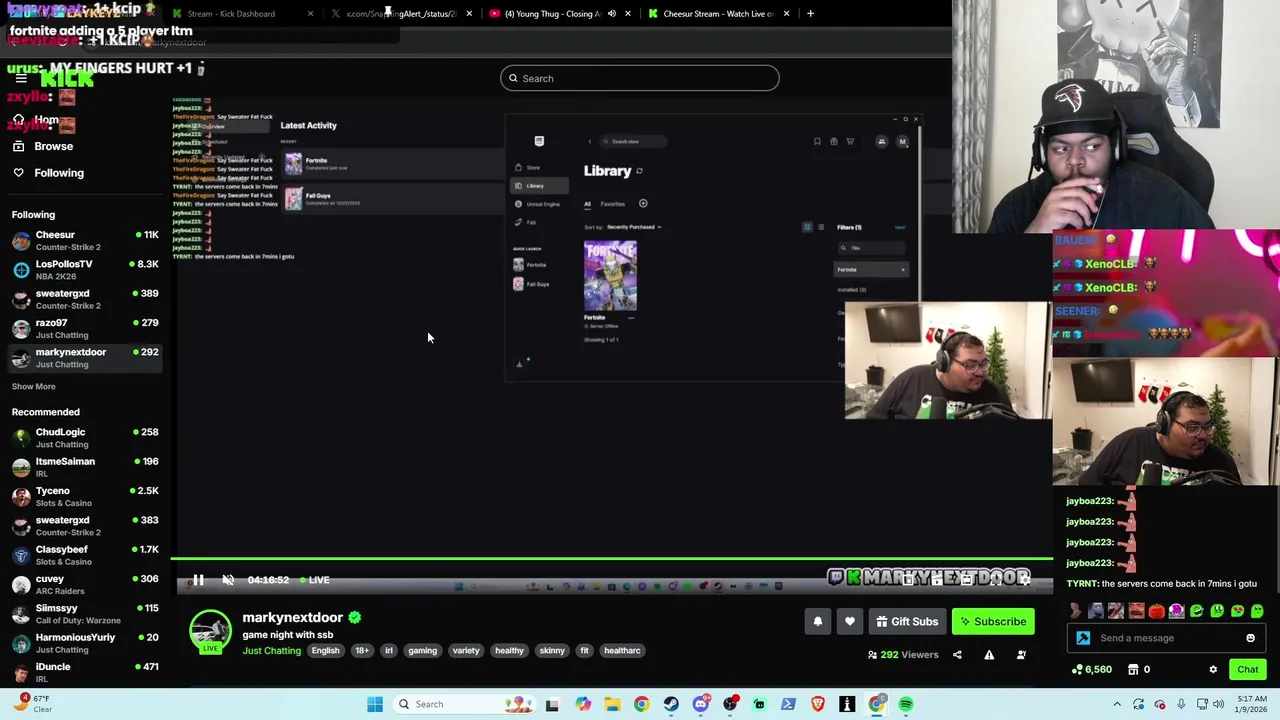This screenshot has width=1280, height=720.
Task: Click Just Chatting category link
Action: 271,651
